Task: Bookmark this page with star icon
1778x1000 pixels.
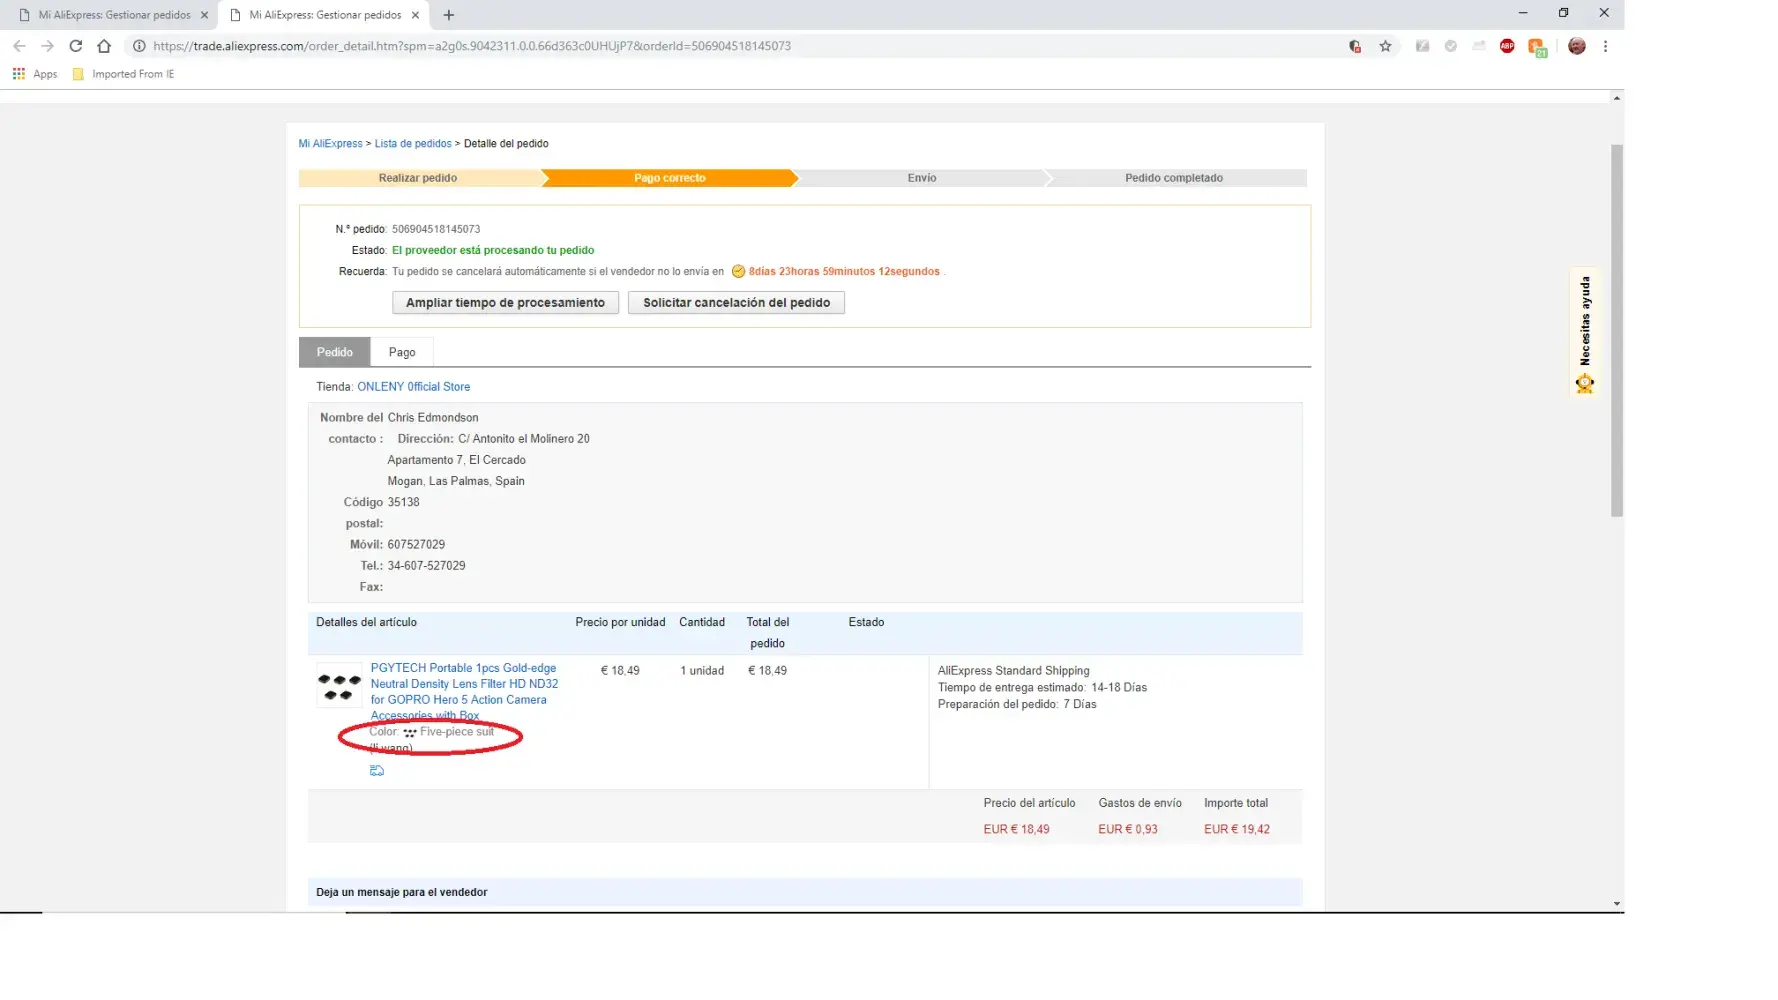Action: pos(1385,46)
